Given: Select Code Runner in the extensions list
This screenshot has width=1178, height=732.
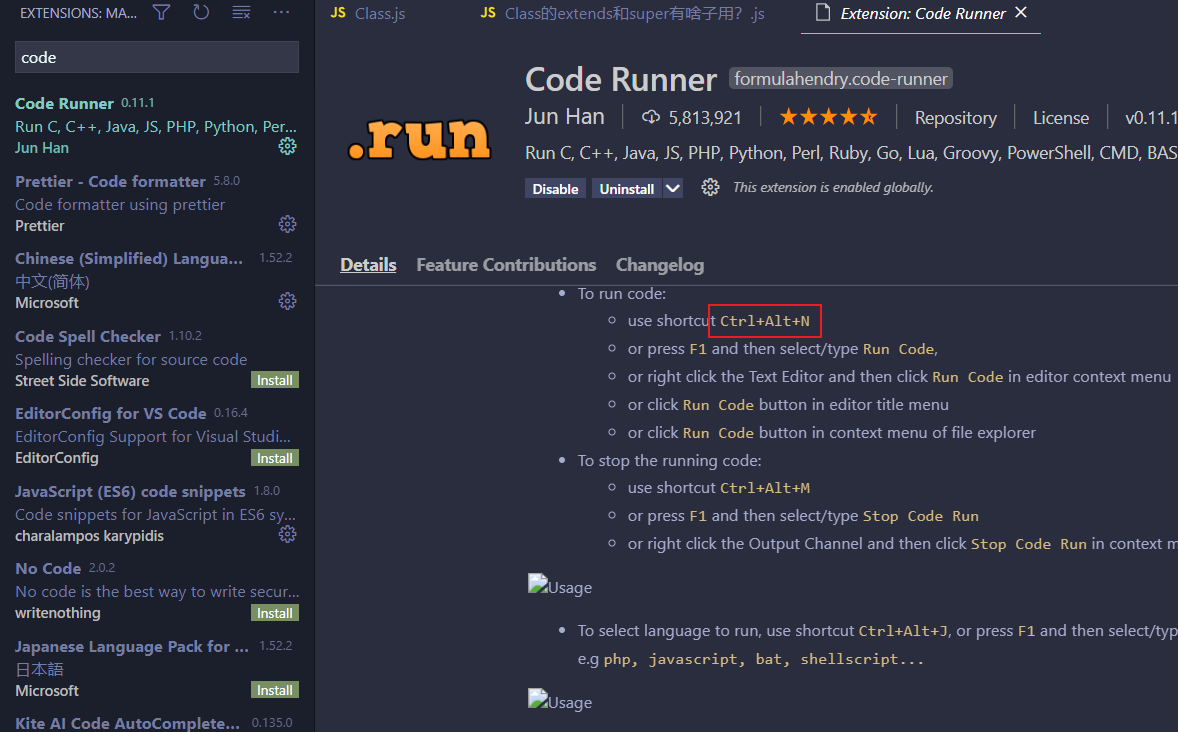Looking at the screenshot, I should (157, 126).
